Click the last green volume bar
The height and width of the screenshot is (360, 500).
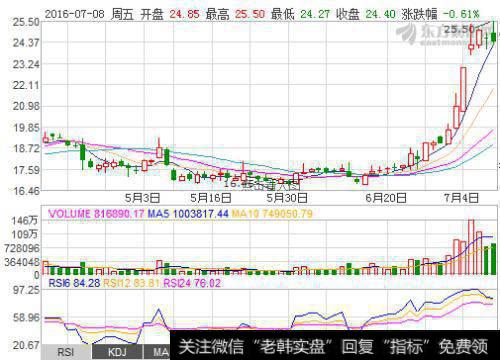[493, 259]
